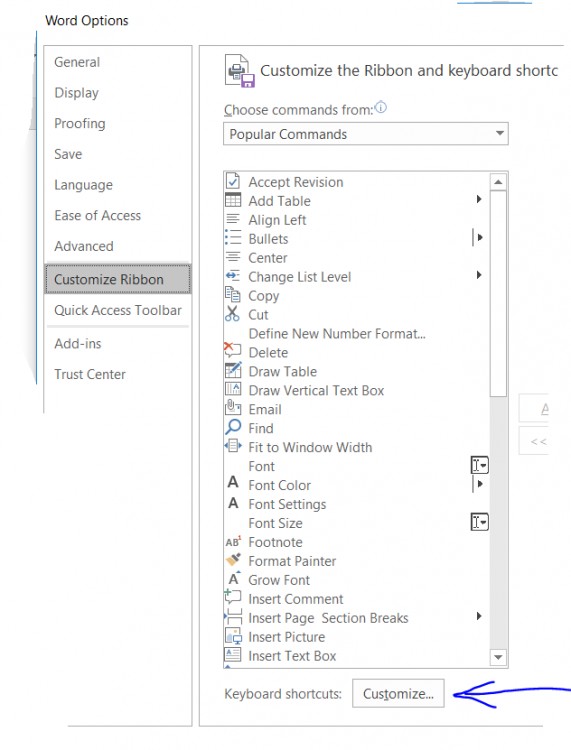
Task: Open the Choose commands from dropdown
Action: (x=365, y=133)
